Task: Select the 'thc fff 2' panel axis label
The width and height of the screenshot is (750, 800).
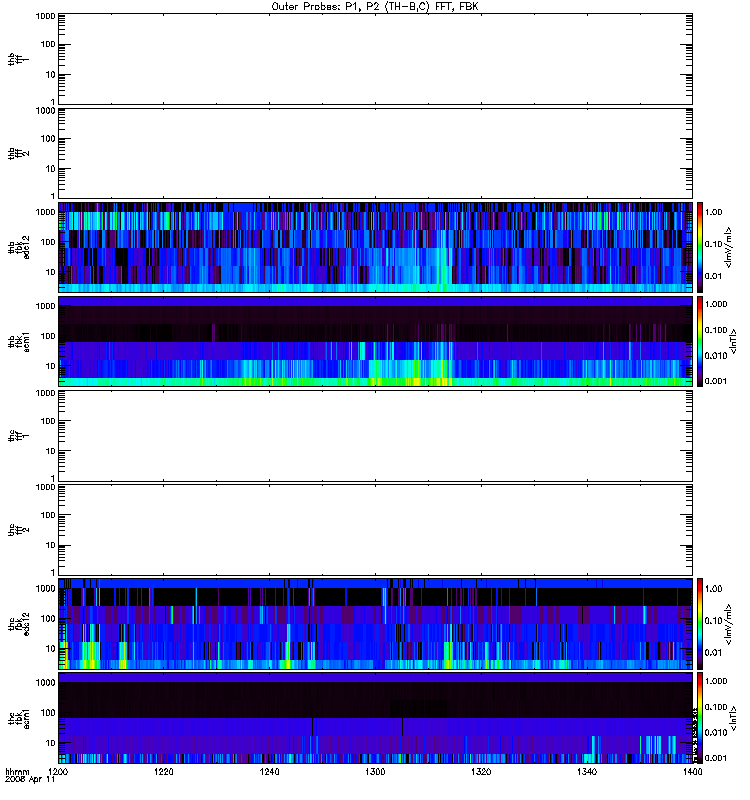Action: (x=18, y=530)
